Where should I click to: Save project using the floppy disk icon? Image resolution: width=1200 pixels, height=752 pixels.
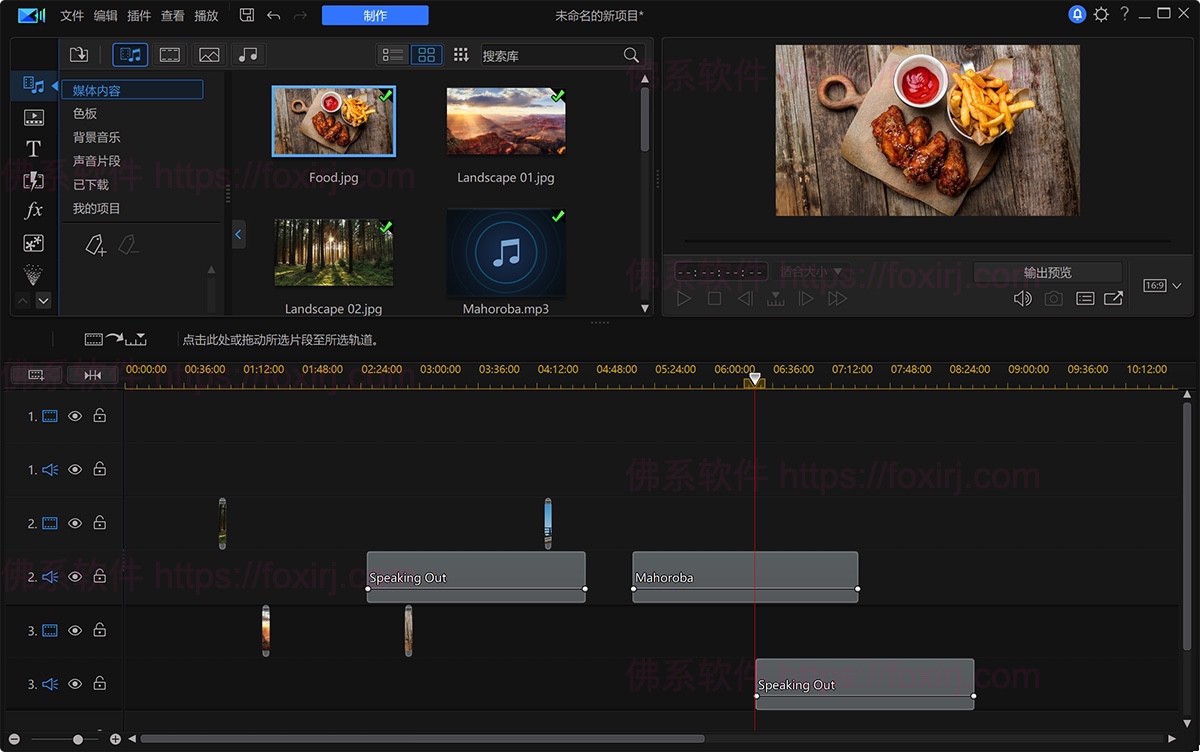pyautogui.click(x=247, y=15)
